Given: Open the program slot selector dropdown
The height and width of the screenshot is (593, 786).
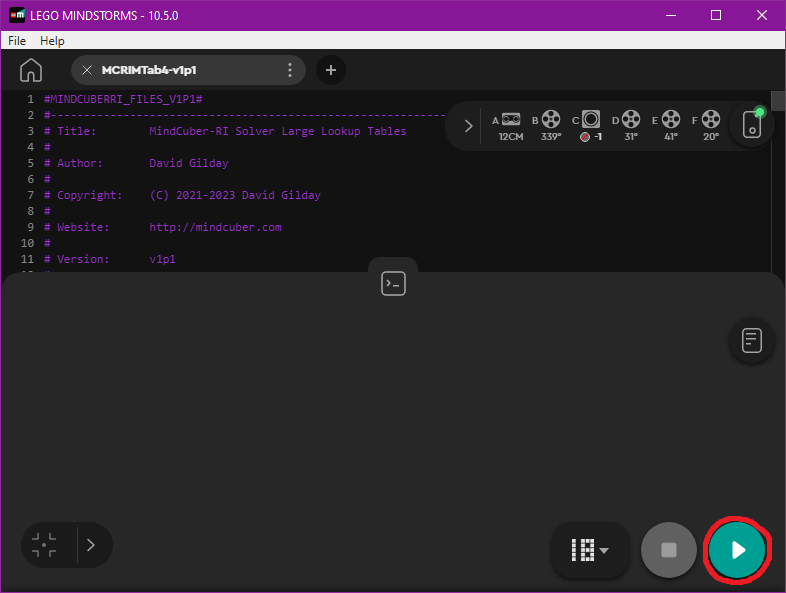Looking at the screenshot, I should [x=590, y=550].
